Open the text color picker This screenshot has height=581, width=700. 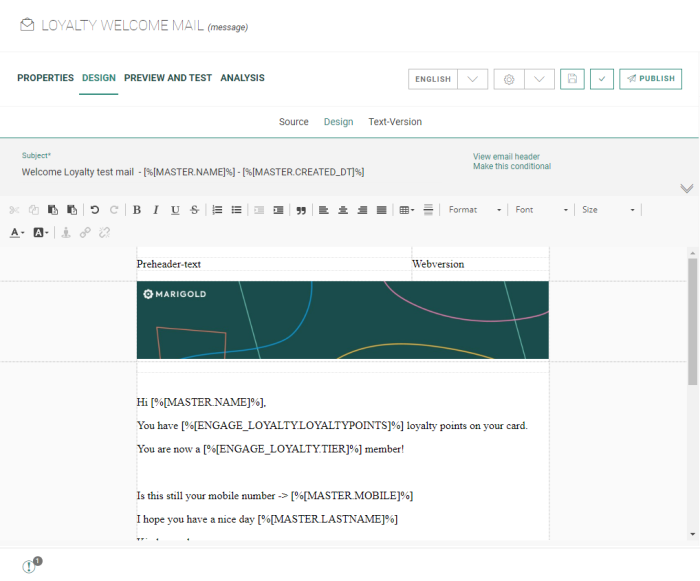point(17,233)
